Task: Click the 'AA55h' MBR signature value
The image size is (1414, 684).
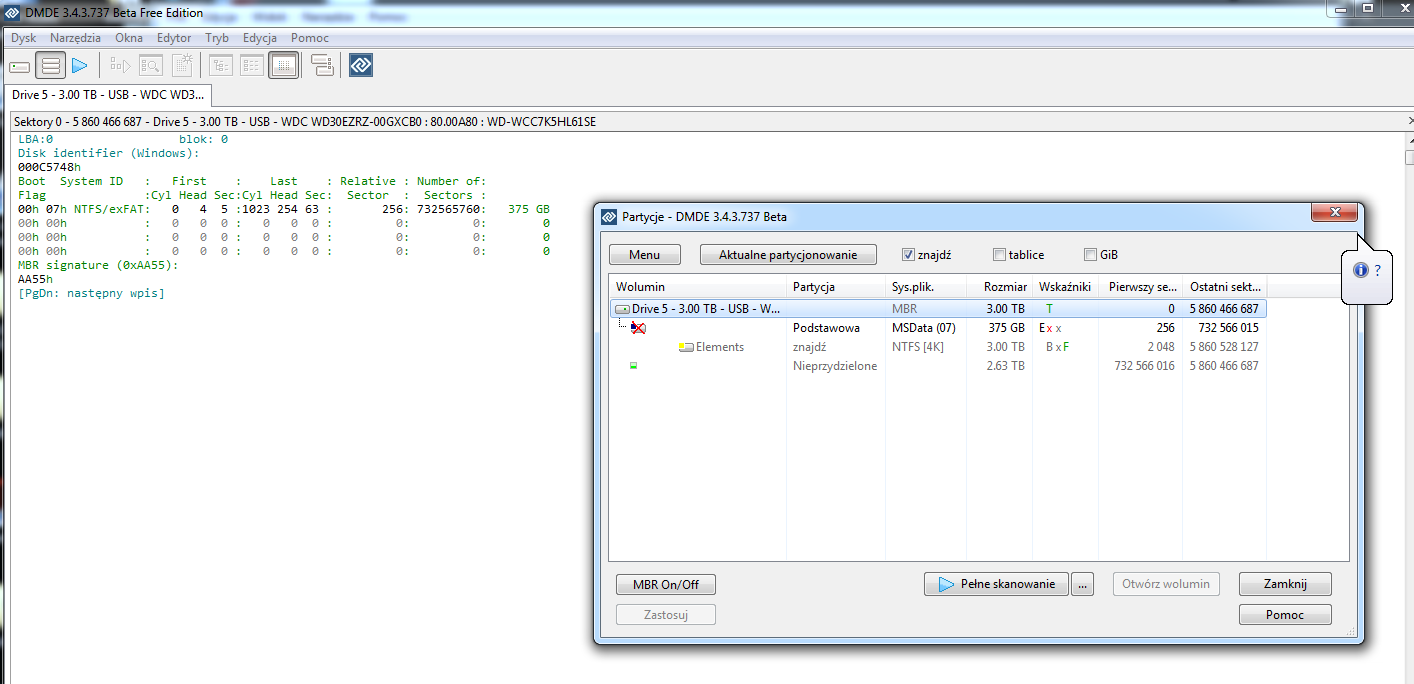Action: [35, 279]
